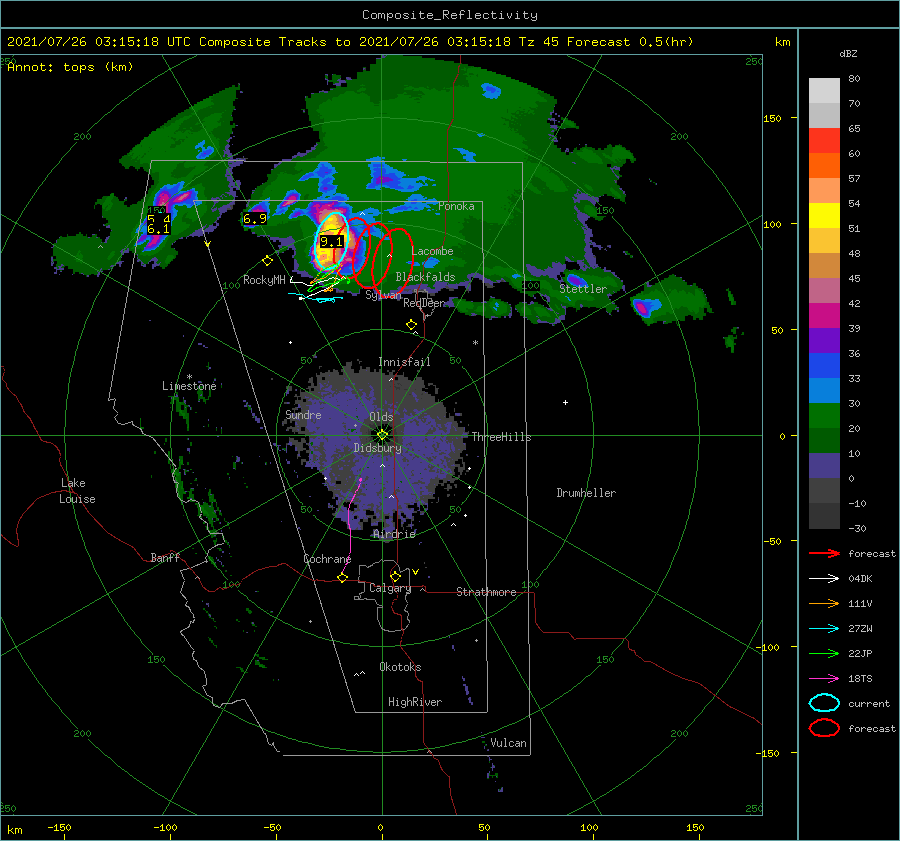
Task: Click the HighRiver town label
Action: click(x=415, y=702)
